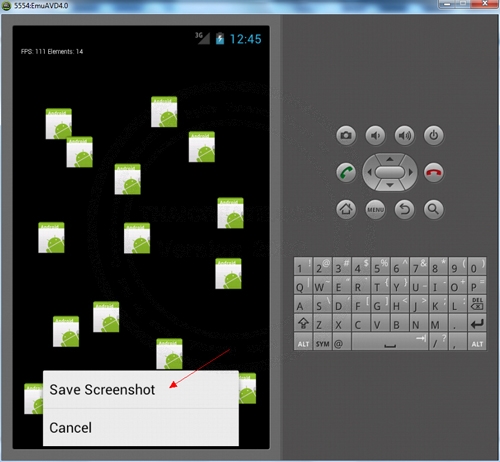Tap the slash question mark key
Viewport: 500px width, 462px height.
(438, 342)
